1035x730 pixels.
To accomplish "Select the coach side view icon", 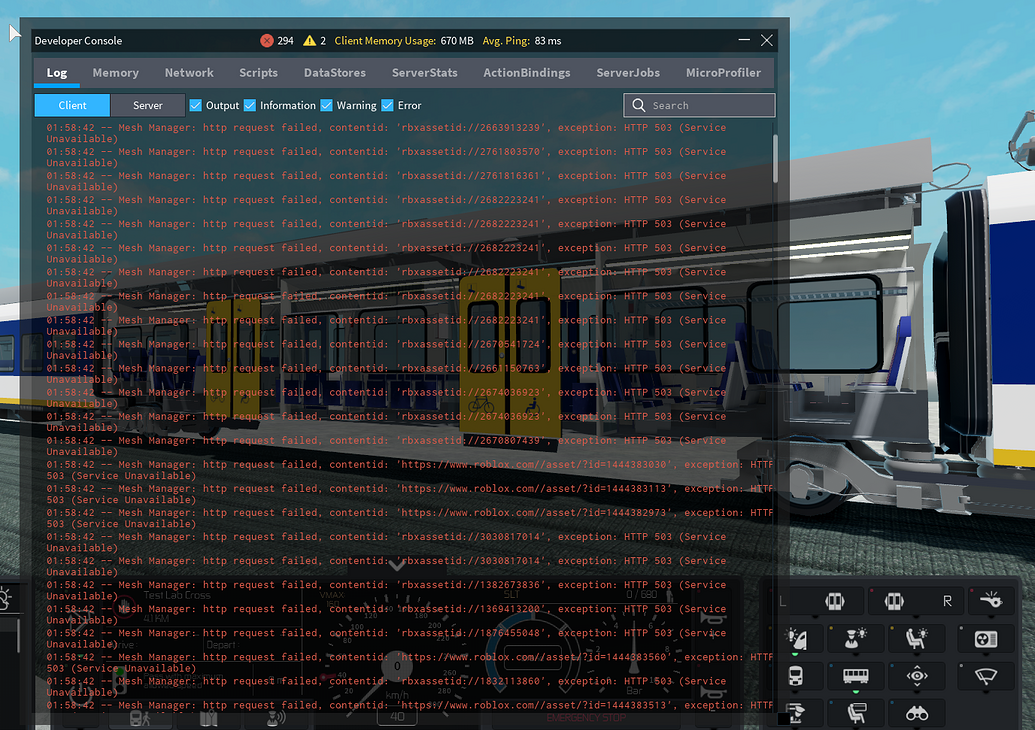I will [x=855, y=676].
